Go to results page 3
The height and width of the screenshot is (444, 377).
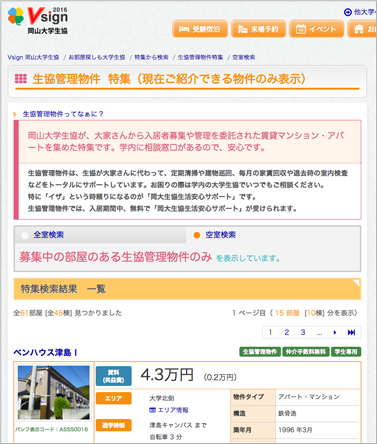[303, 332]
